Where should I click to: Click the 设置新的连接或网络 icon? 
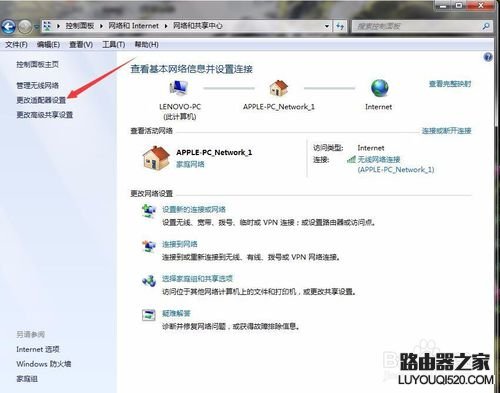tap(149, 211)
